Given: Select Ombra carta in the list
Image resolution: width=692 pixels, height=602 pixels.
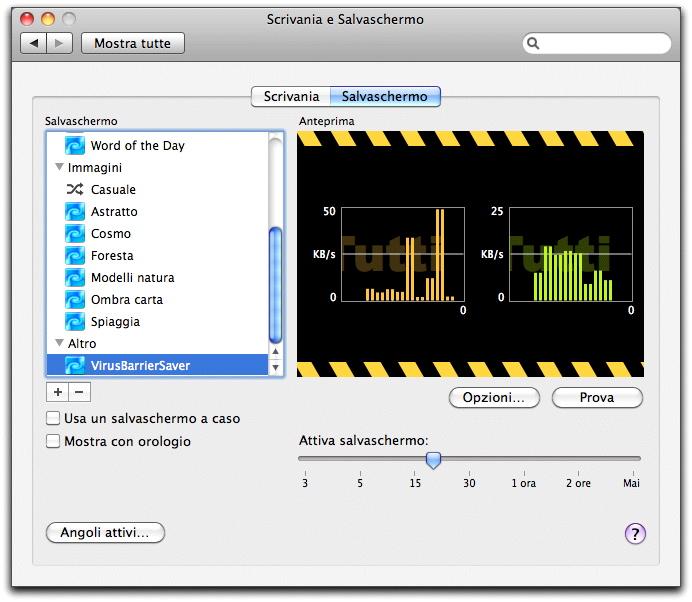Looking at the screenshot, I should point(157,300).
